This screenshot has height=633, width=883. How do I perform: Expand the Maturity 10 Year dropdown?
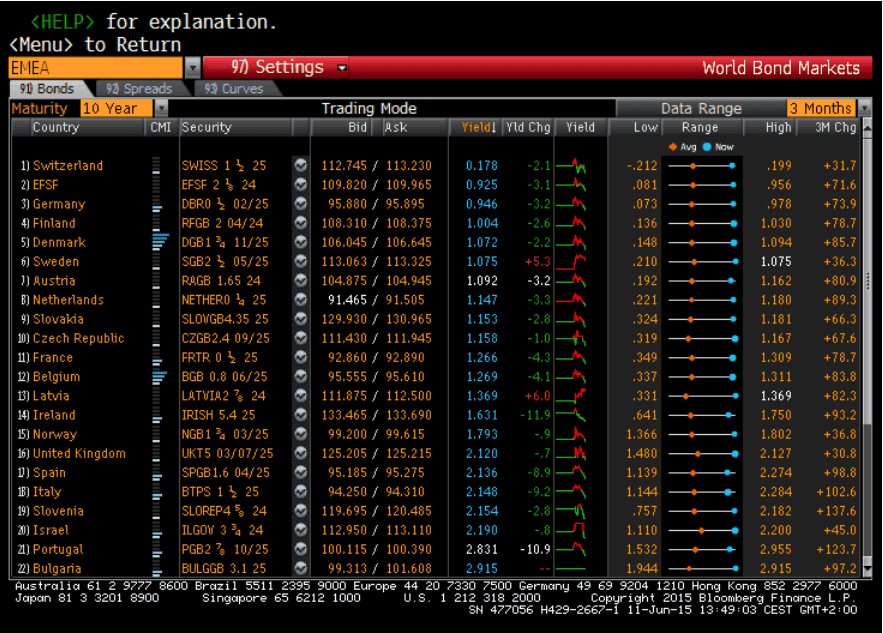click(161, 108)
